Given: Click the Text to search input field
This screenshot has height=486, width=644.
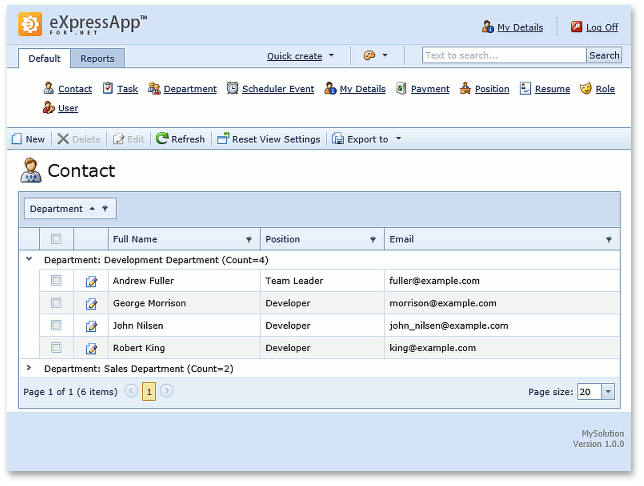Looking at the screenshot, I should 503,56.
